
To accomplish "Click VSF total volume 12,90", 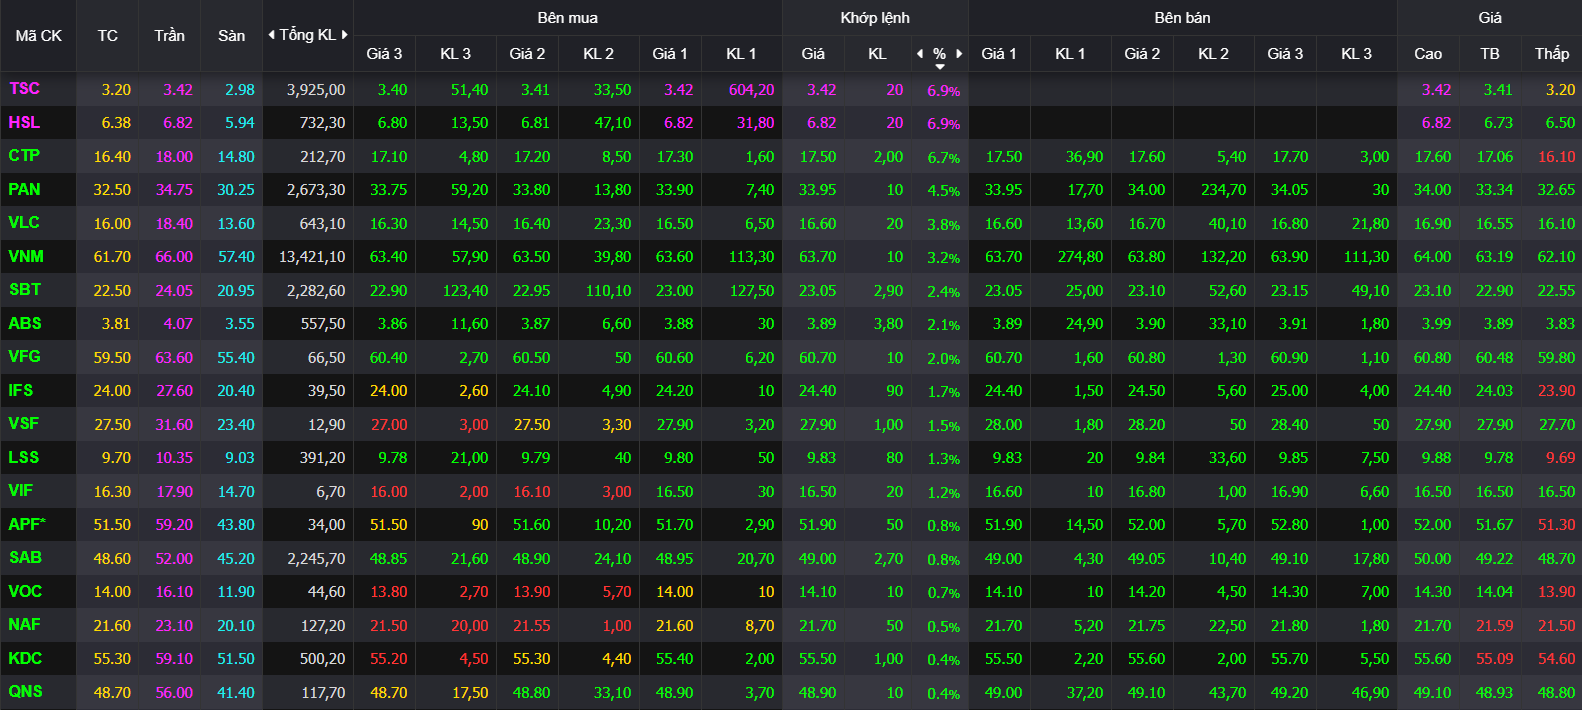I will tap(327, 425).
